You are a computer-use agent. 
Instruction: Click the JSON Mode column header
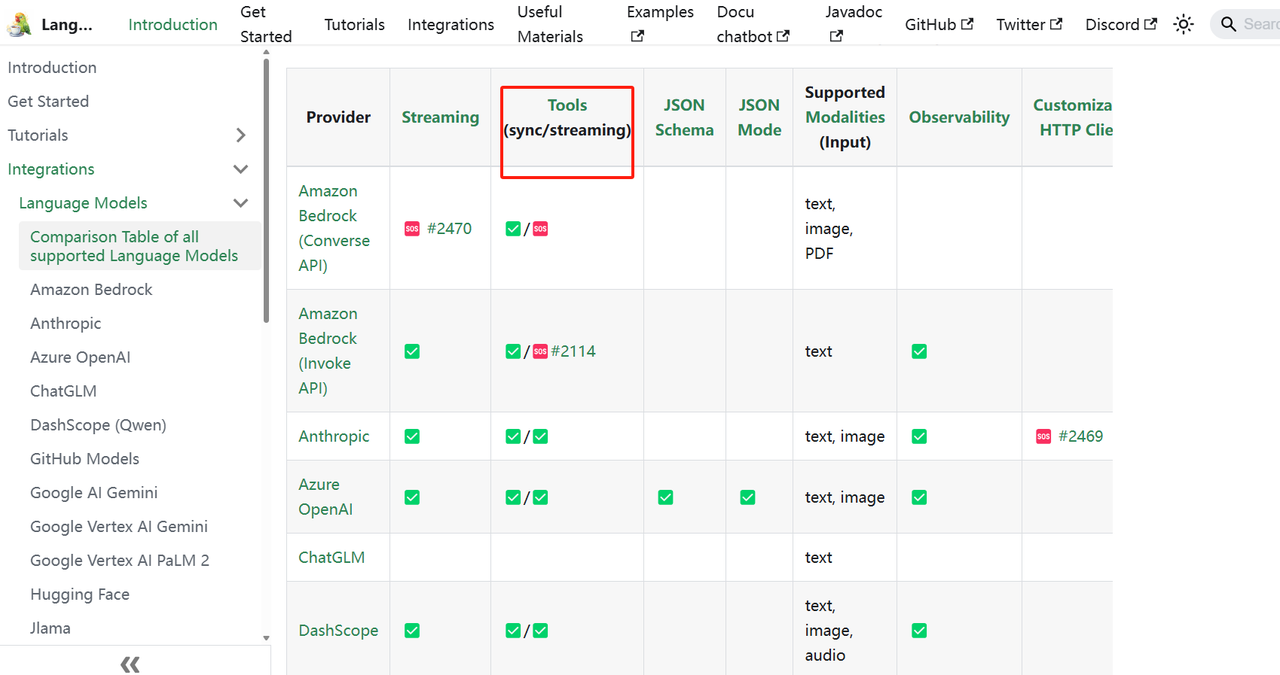[759, 117]
